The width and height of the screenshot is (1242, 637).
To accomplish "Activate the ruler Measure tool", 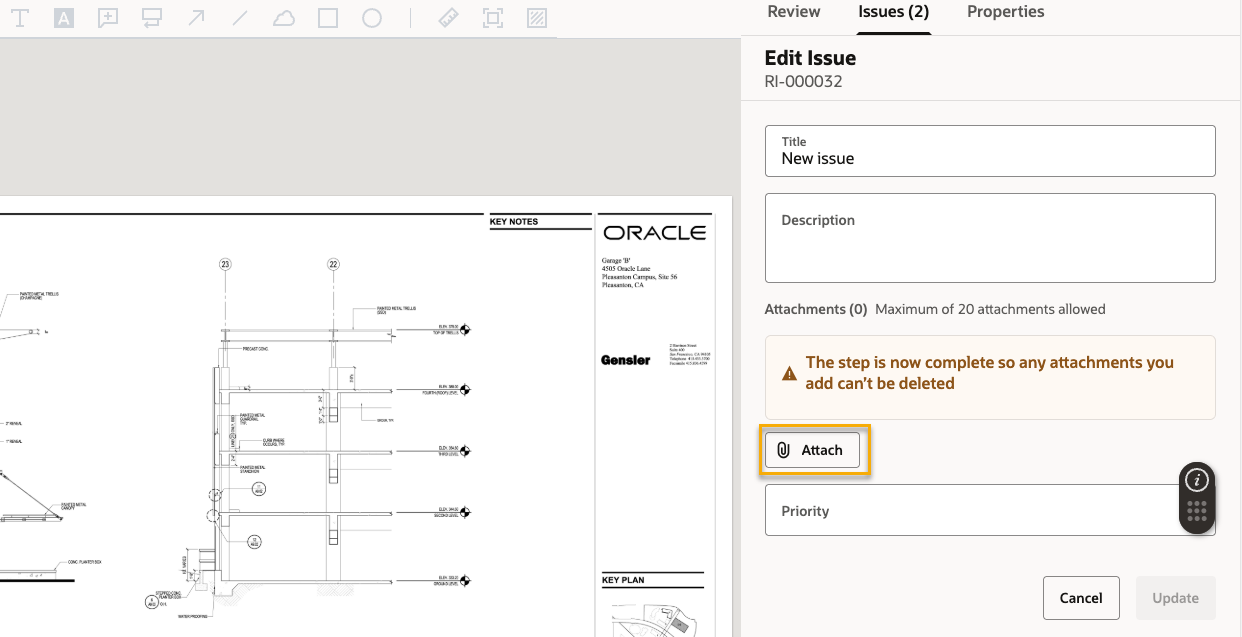I will (x=448, y=18).
